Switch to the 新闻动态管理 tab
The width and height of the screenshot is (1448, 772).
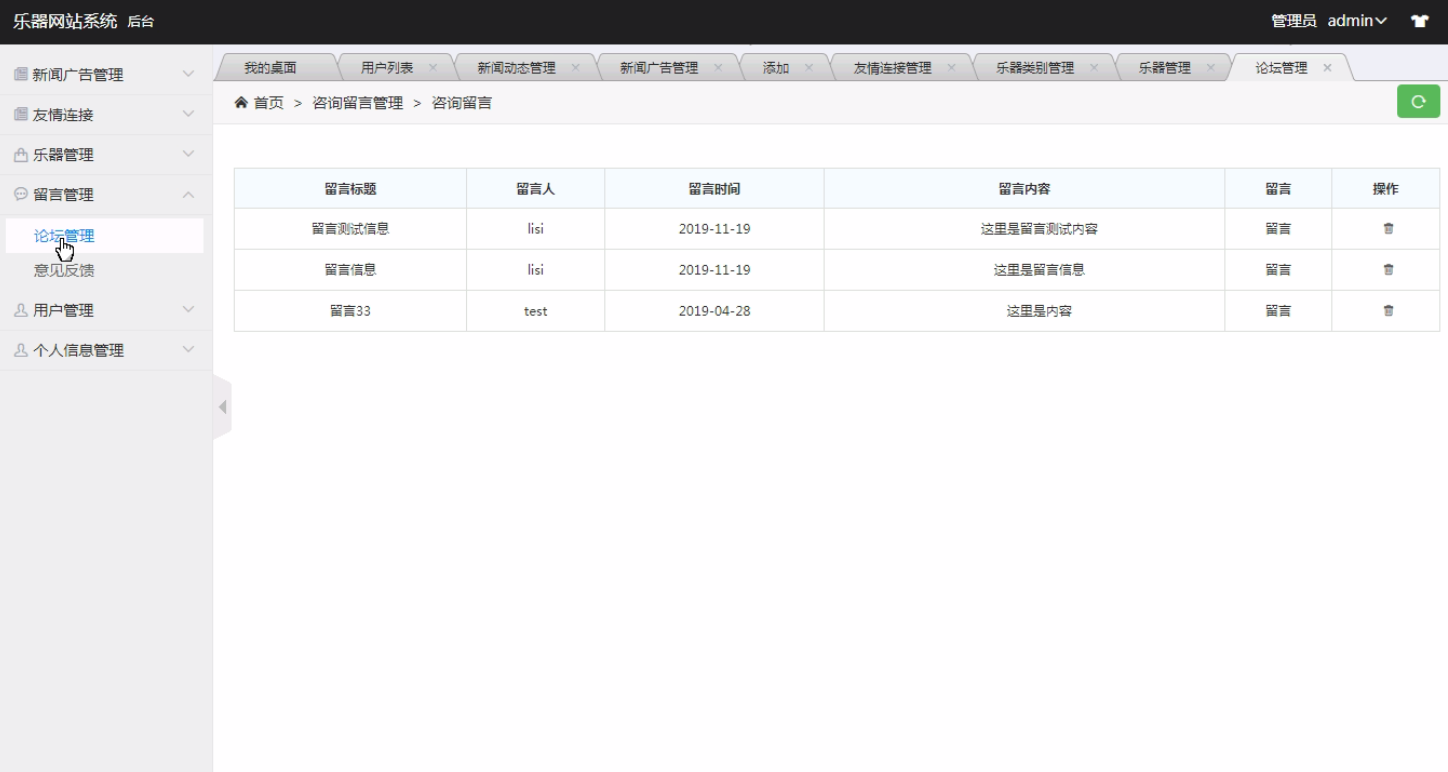coord(516,68)
